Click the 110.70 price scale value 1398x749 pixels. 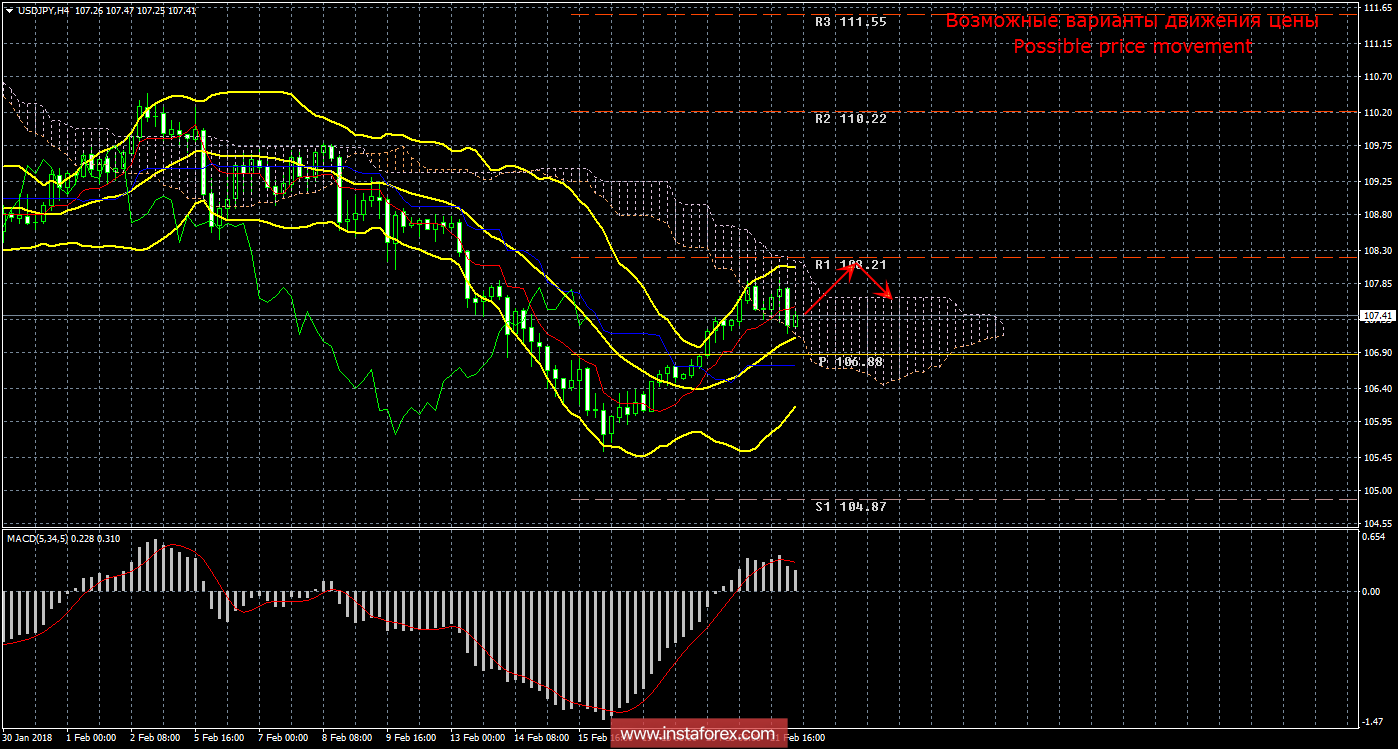(1378, 77)
